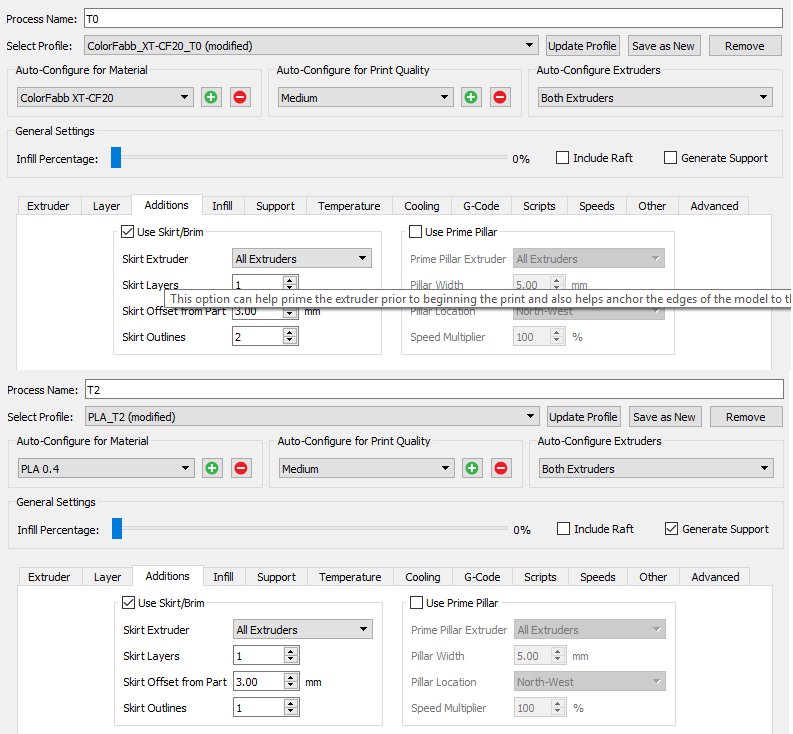Click T2 Infill Percentage slider handle
793x734 pixels.
(x=117, y=528)
